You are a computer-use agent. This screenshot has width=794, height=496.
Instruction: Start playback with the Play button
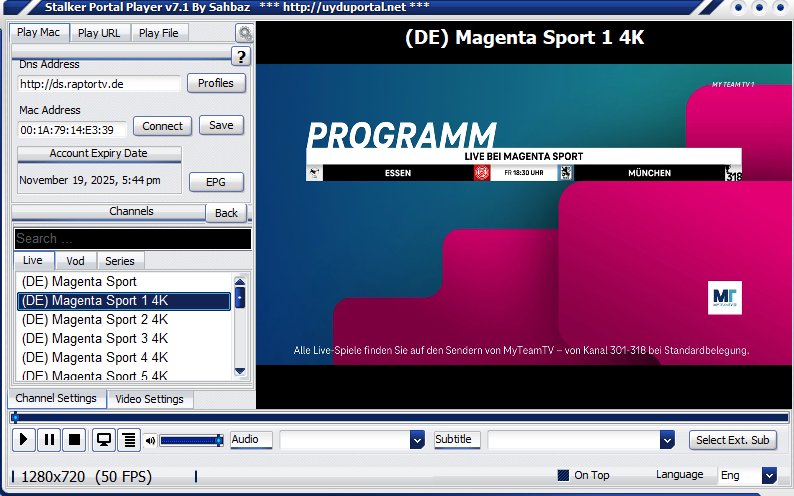tap(23, 439)
